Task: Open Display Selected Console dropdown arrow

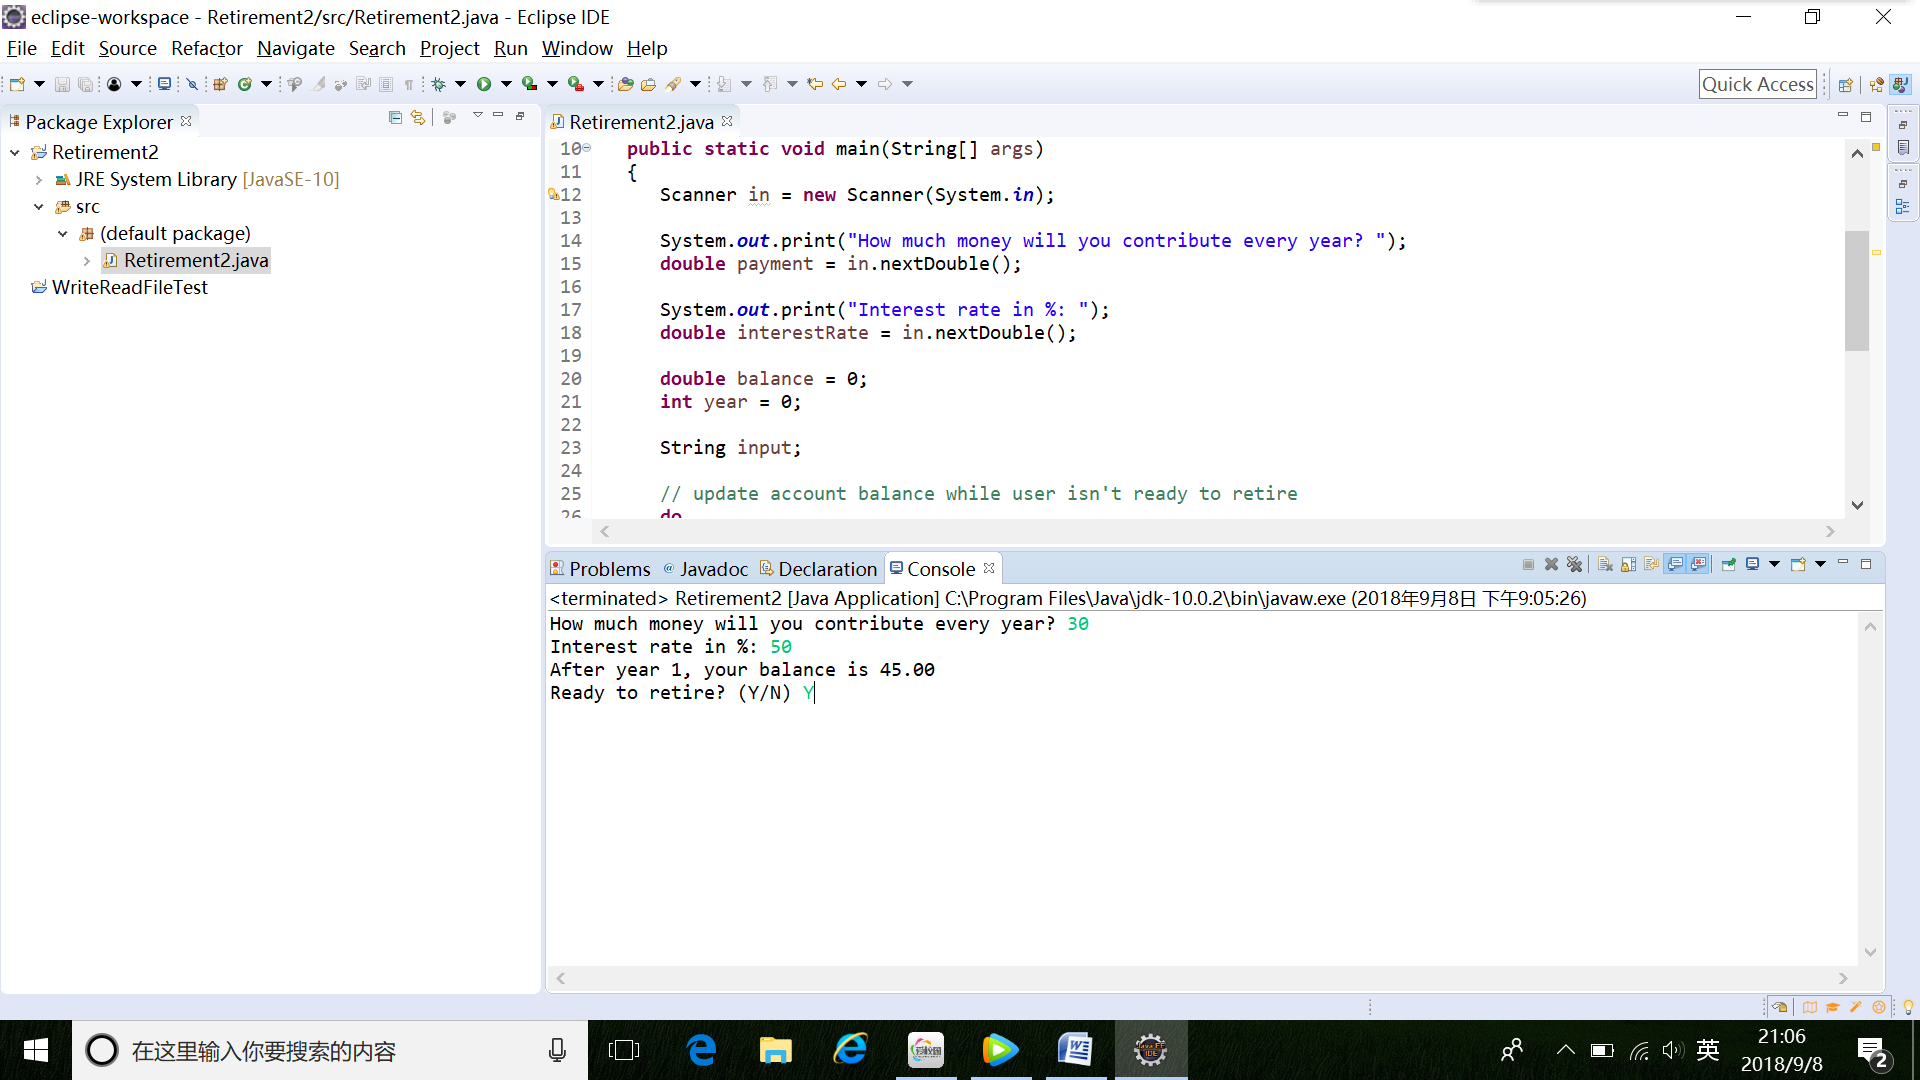Action: tap(1775, 565)
